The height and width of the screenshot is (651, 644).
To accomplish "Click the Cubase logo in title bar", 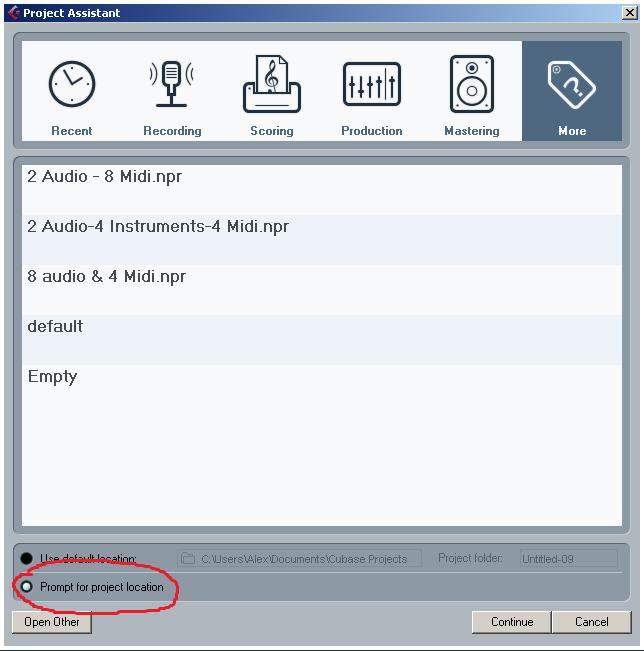I will pos(14,12).
